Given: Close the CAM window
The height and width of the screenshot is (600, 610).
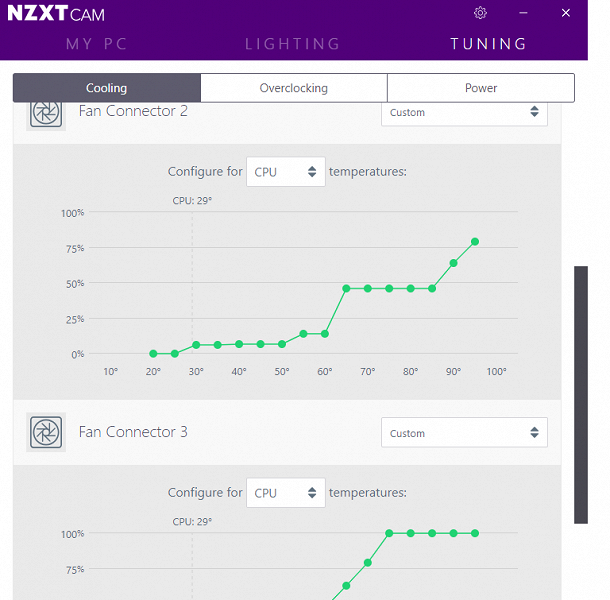Looking at the screenshot, I should (x=568, y=13).
